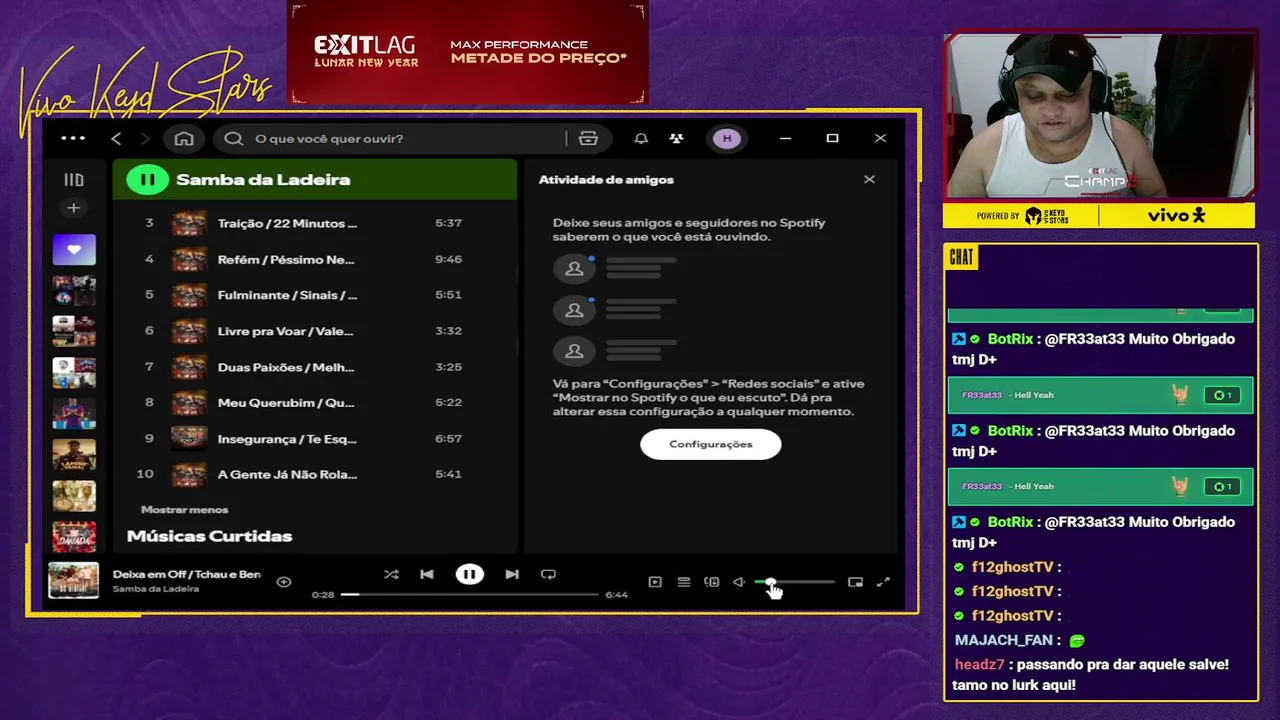Adjust the volume slider
The image size is (1280, 720).
tap(794, 582)
